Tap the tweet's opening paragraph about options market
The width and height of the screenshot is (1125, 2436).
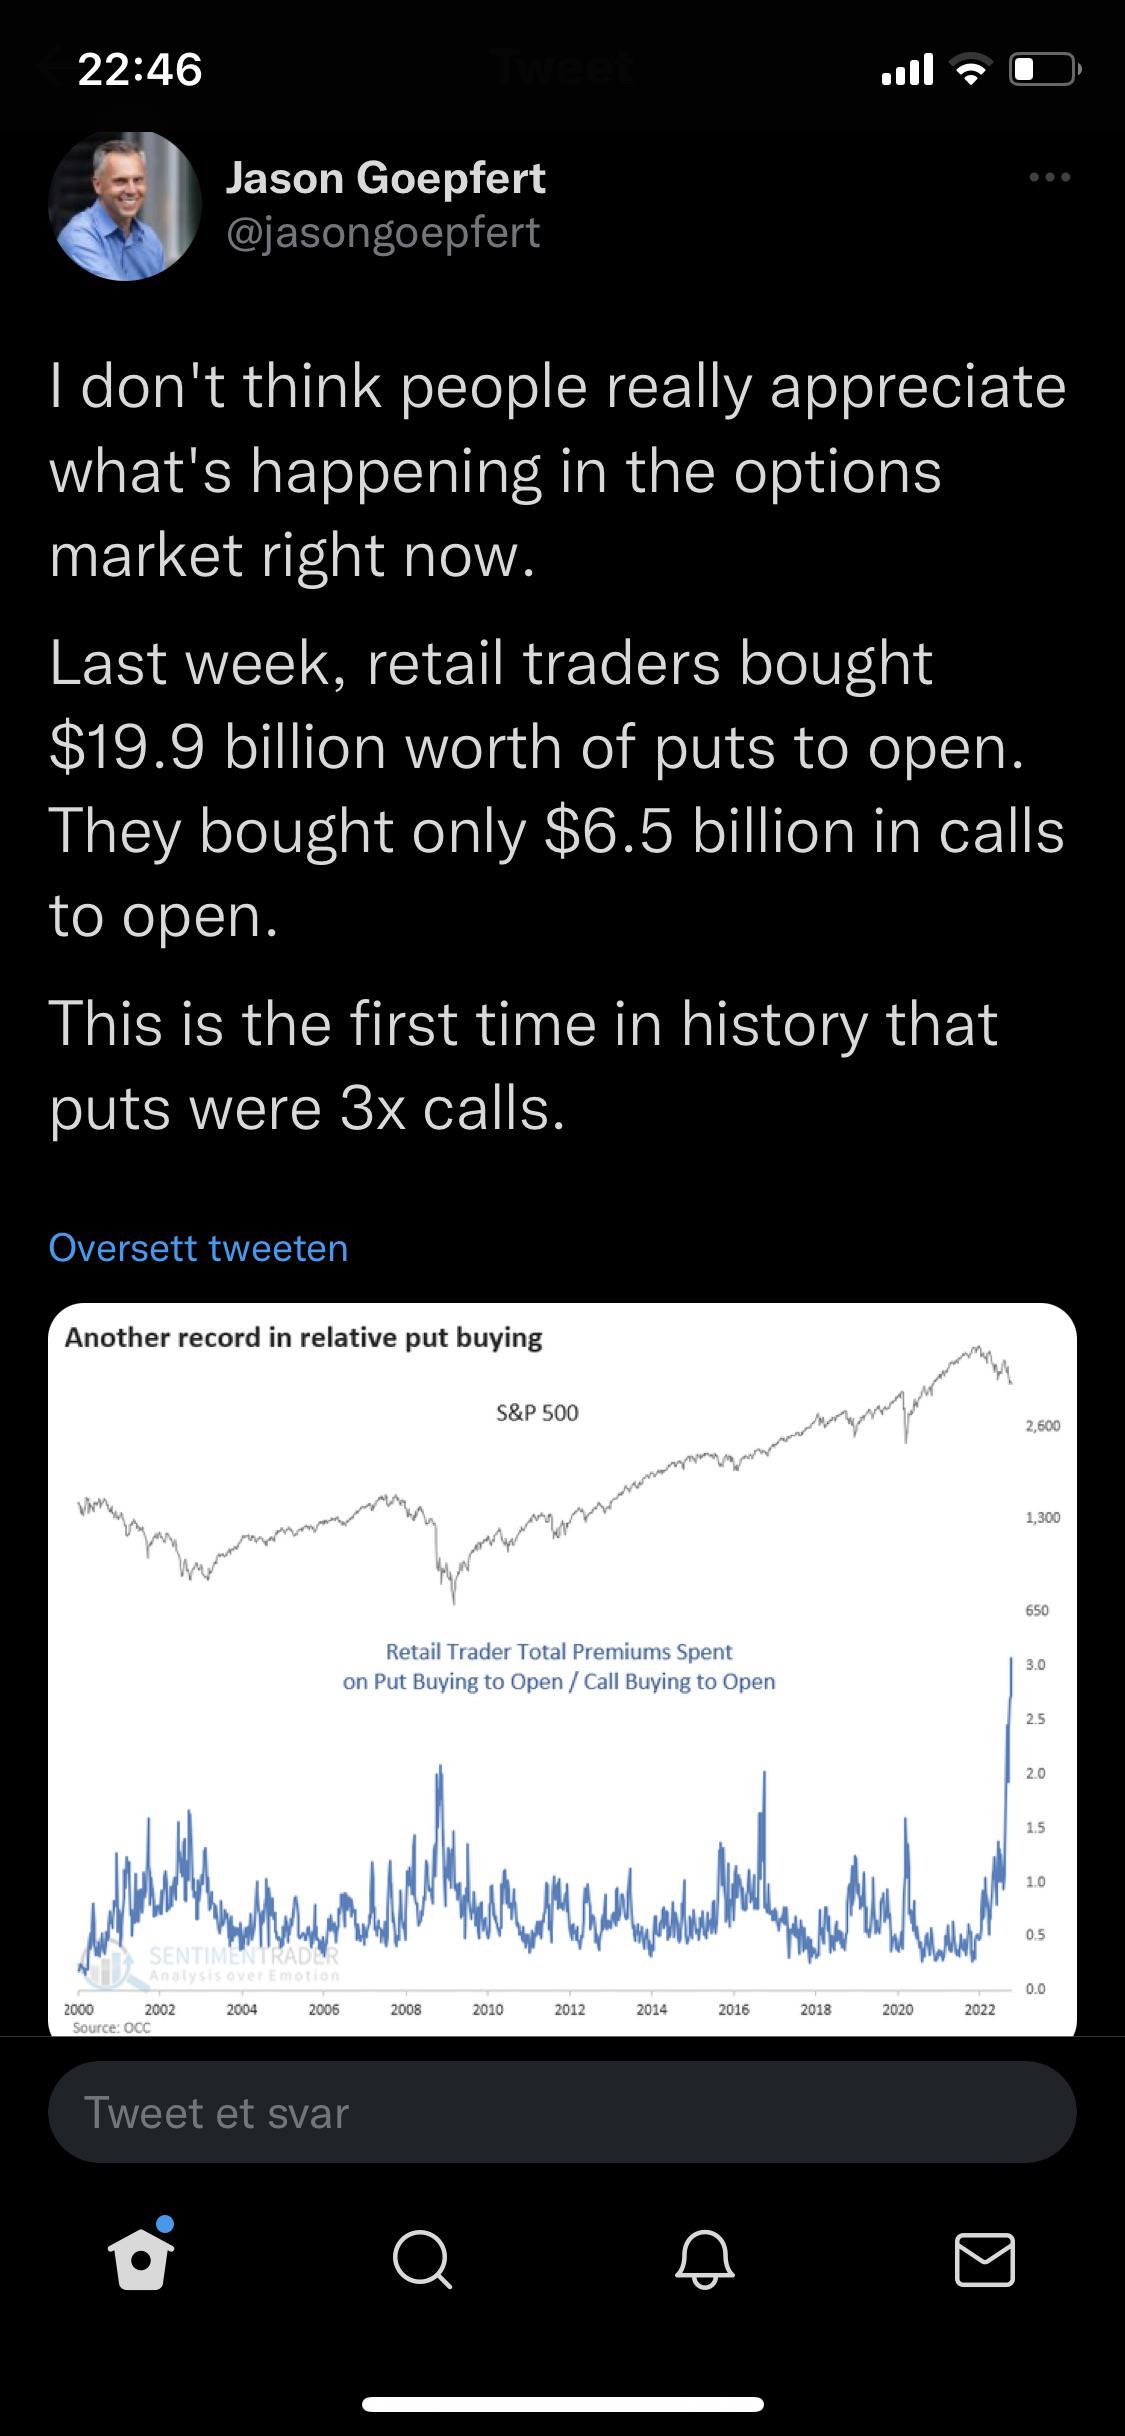(x=555, y=470)
